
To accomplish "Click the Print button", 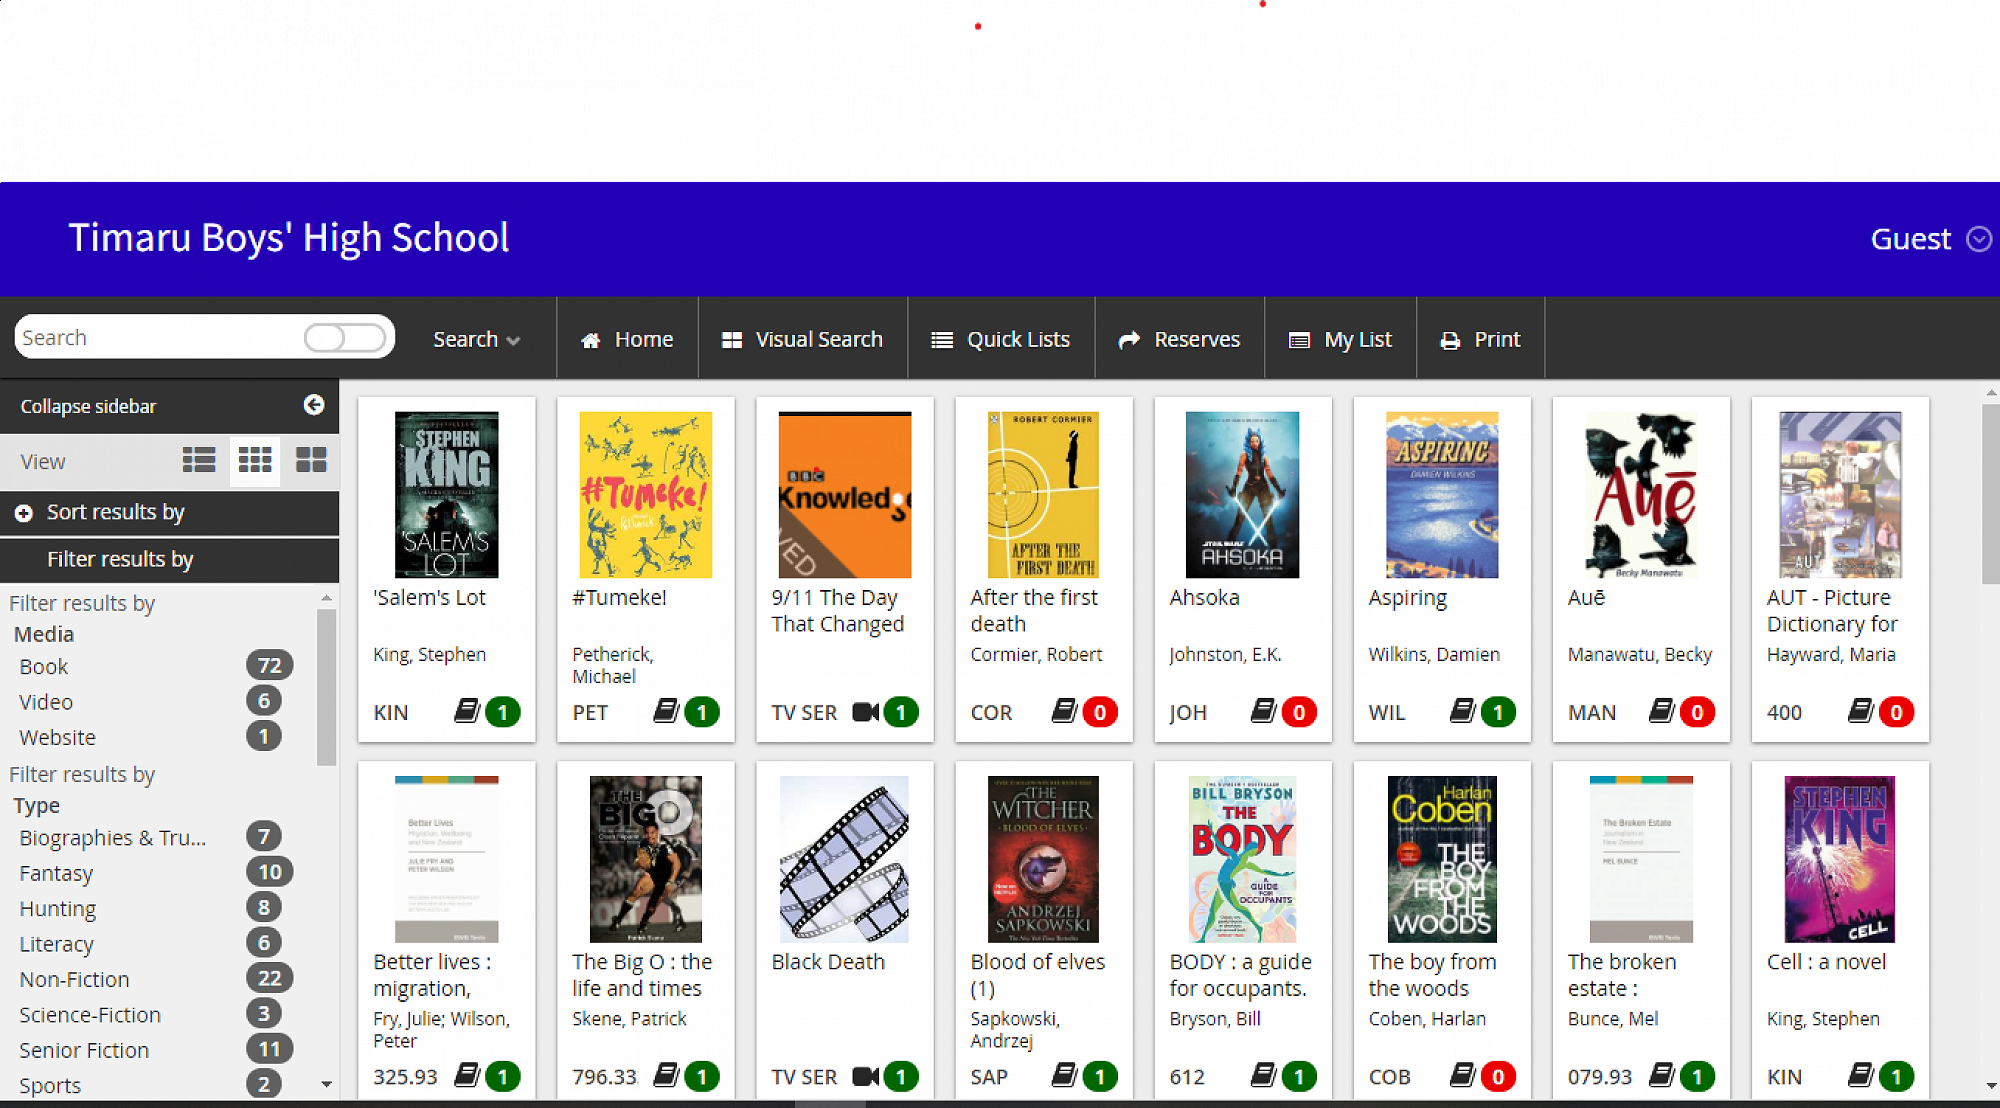I will point(1480,340).
